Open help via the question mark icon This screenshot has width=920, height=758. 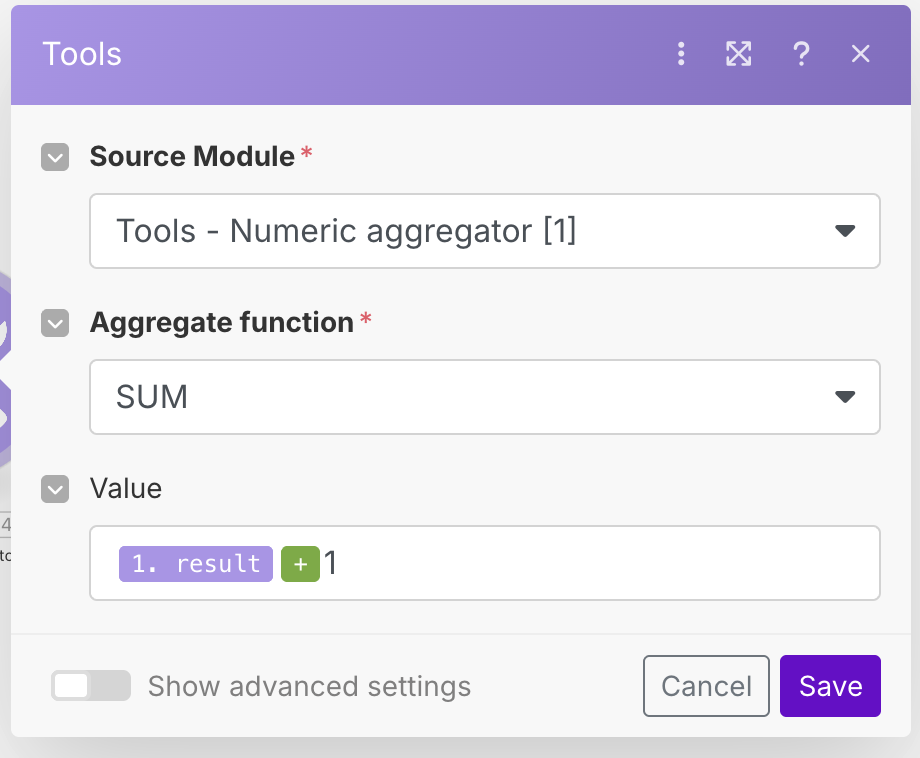[x=800, y=54]
